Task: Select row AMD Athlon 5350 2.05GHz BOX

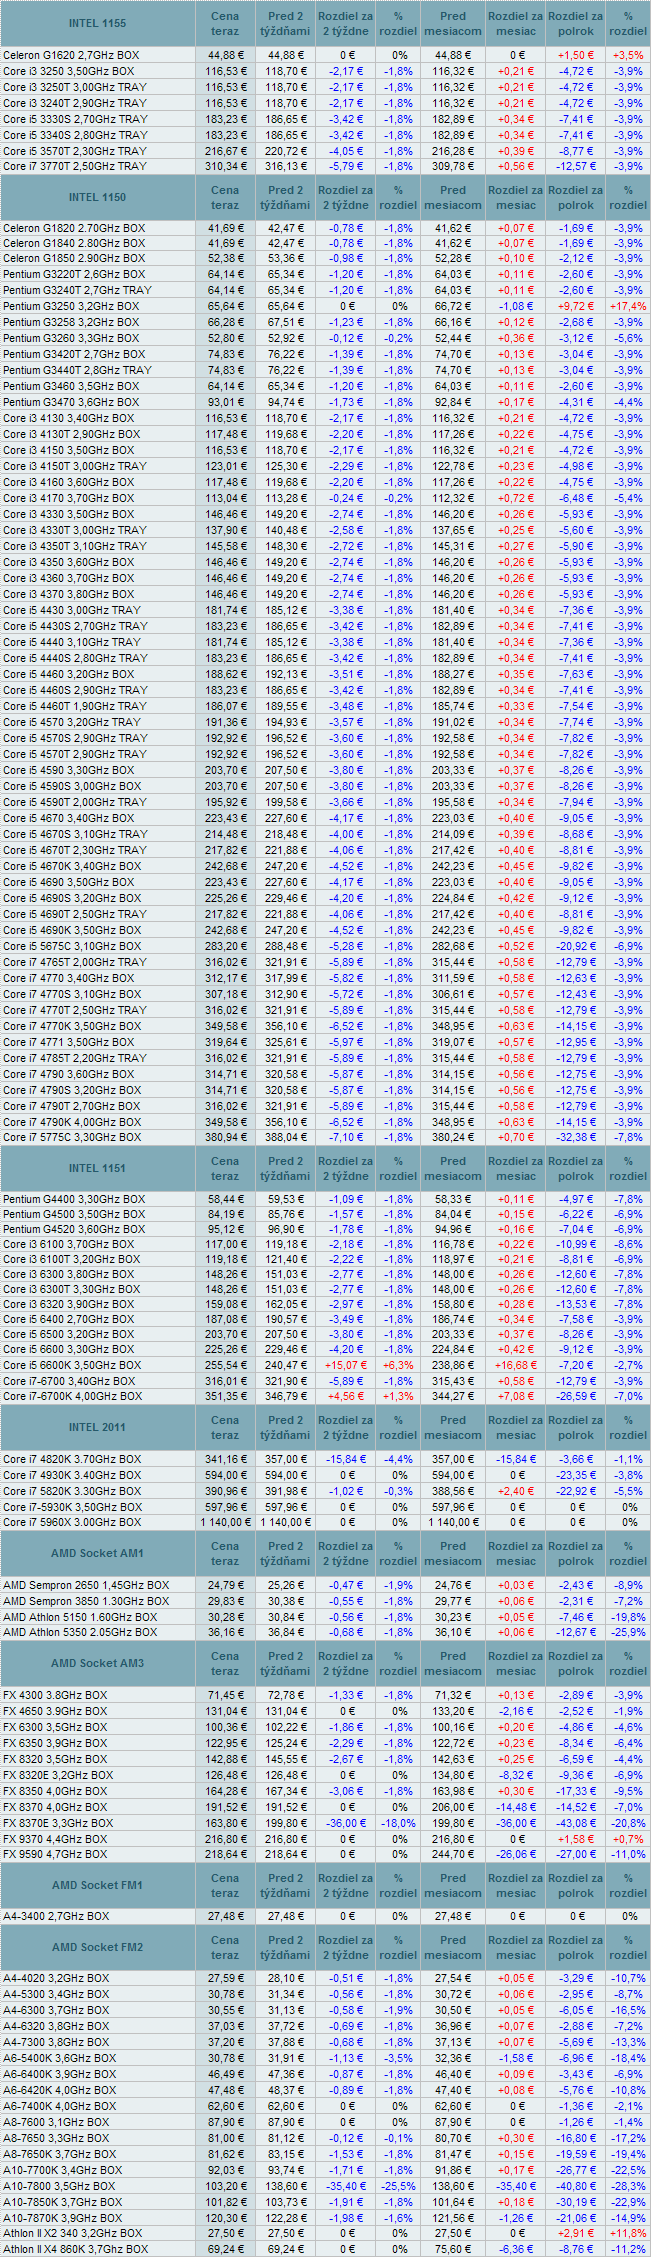Action: (x=325, y=1633)
